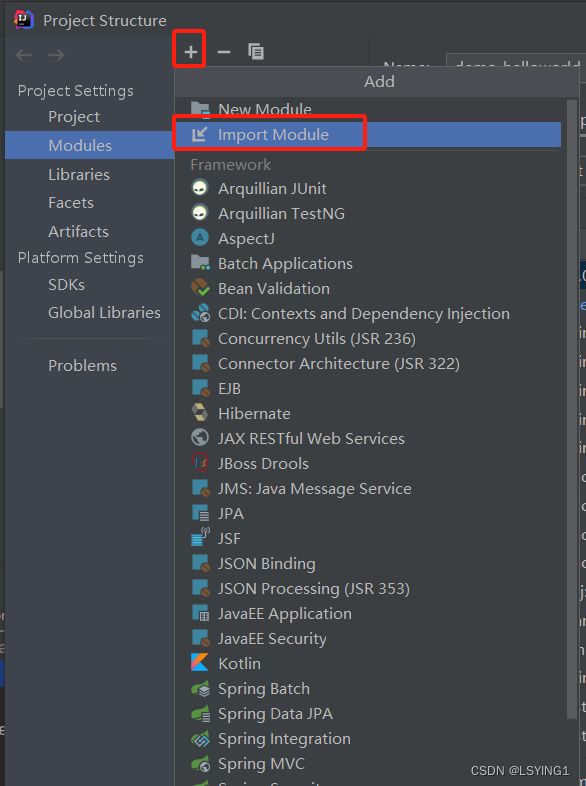Click the Copy module toolbar icon
This screenshot has width=586, height=786.
coord(256,51)
